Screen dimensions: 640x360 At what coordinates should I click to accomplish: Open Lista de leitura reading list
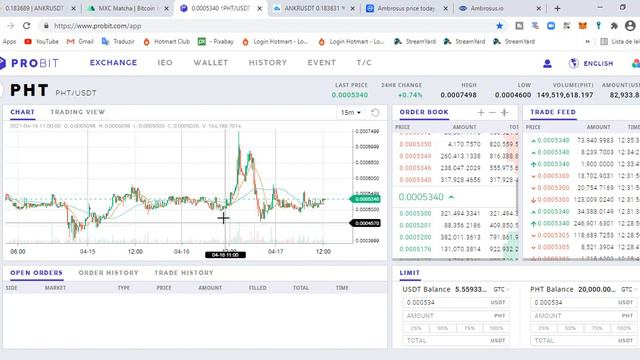point(620,42)
